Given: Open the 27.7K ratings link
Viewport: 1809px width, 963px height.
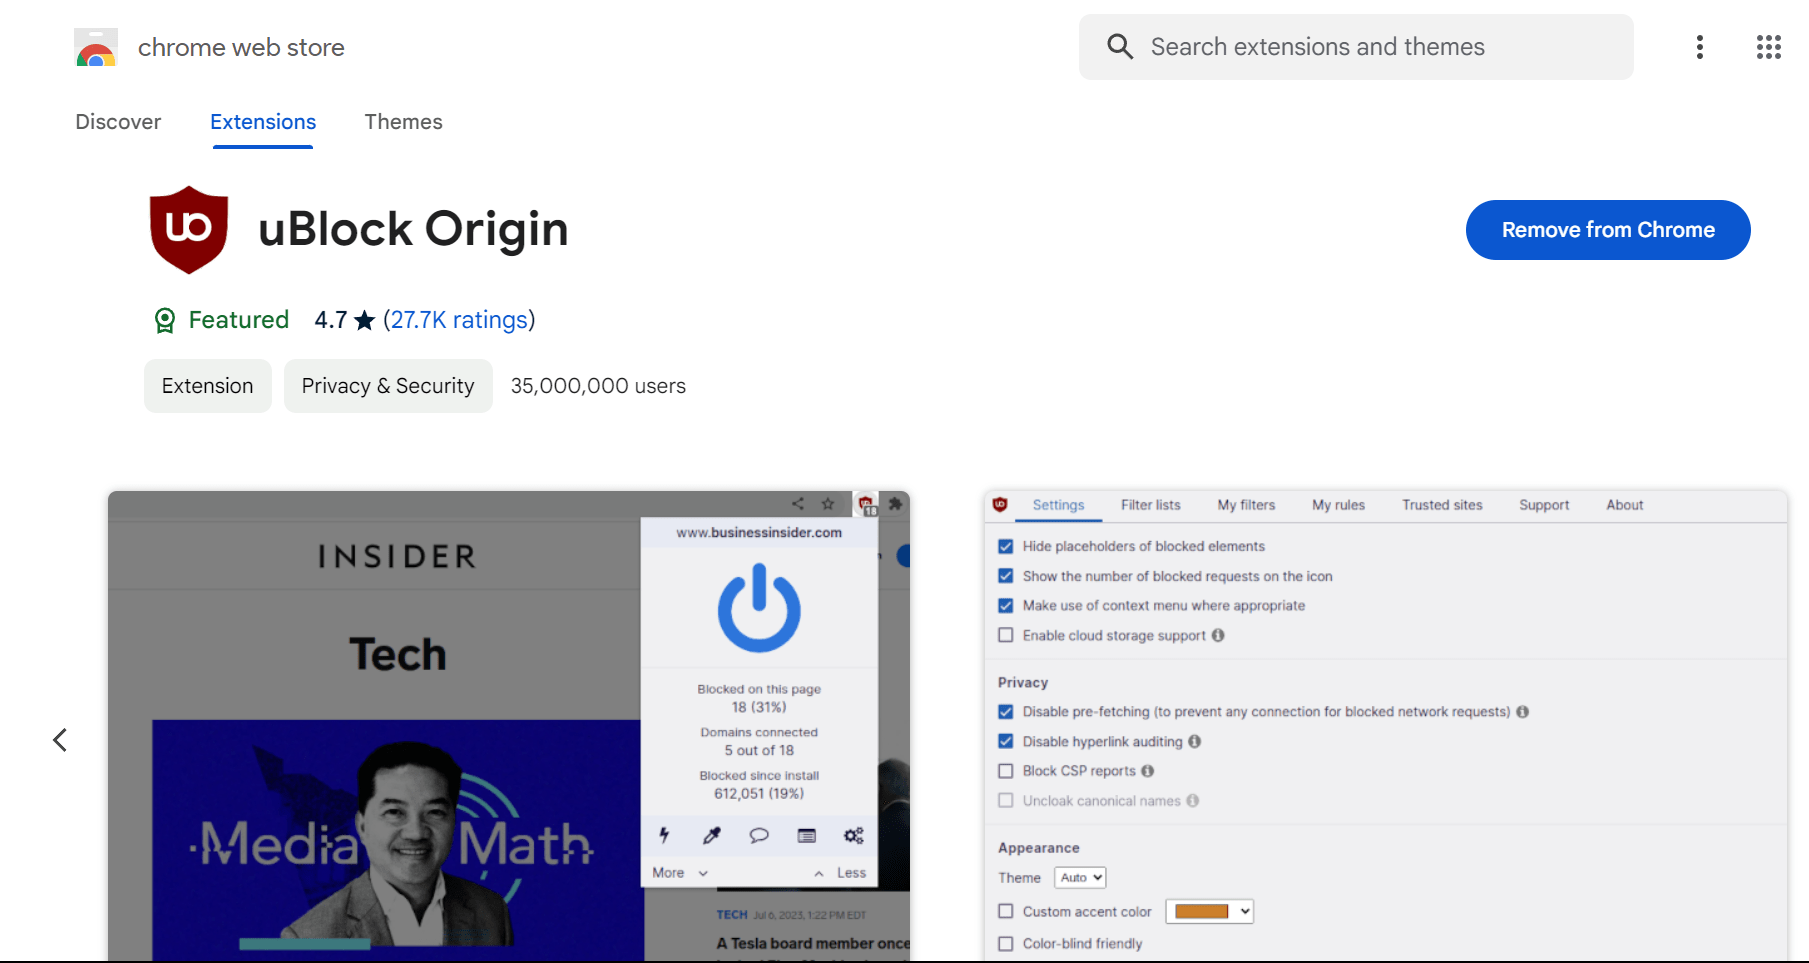Looking at the screenshot, I should coord(459,320).
